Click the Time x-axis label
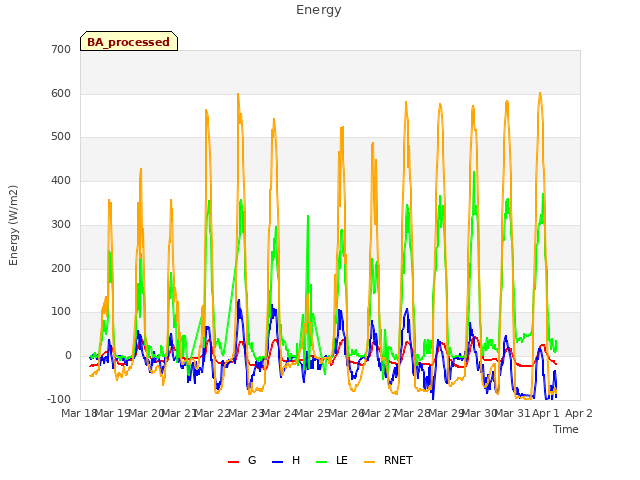 (566, 429)
